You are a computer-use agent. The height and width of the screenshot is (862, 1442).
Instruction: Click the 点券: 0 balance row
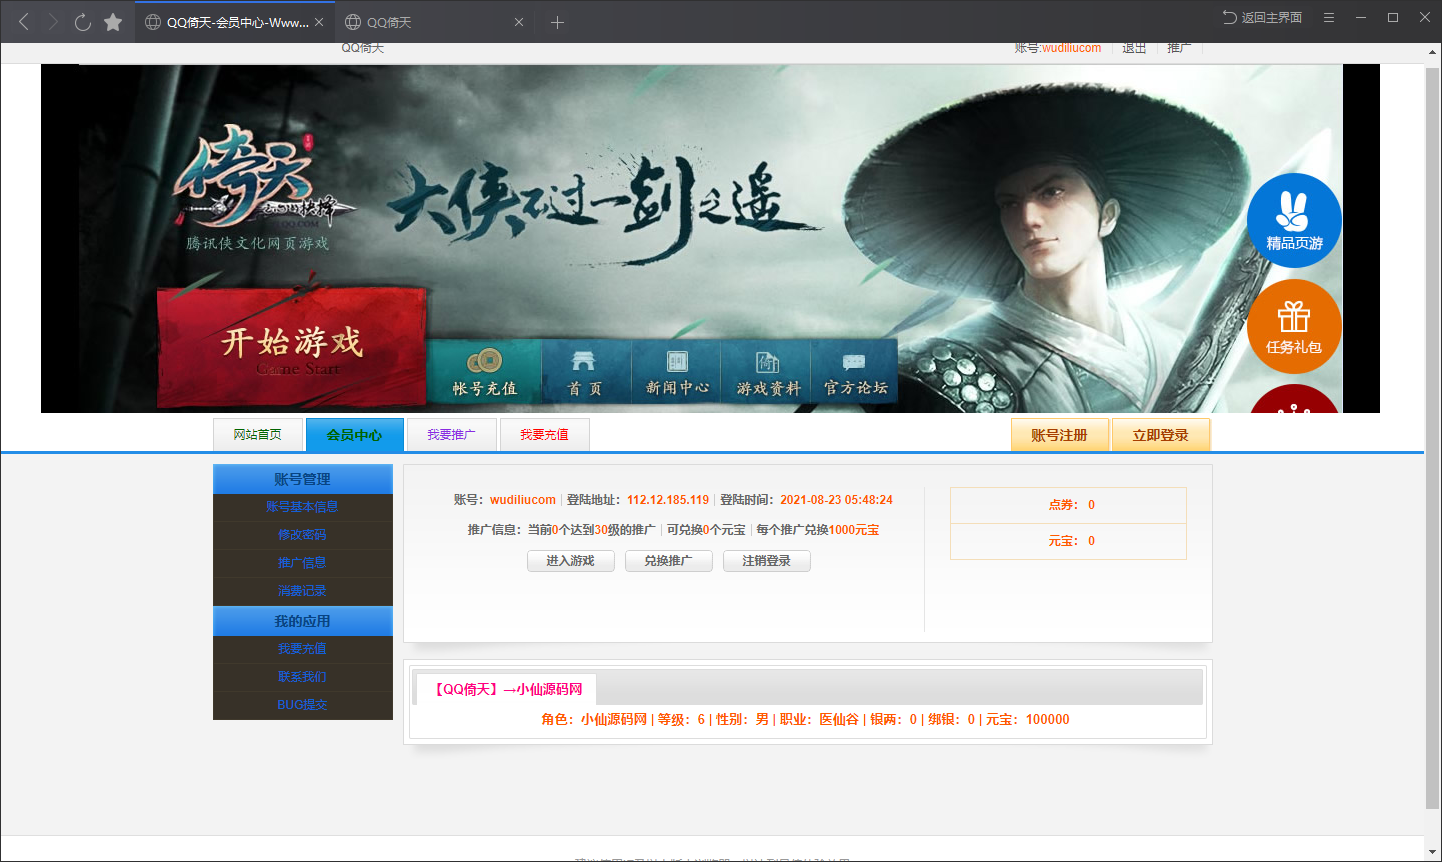pyautogui.click(x=1068, y=505)
